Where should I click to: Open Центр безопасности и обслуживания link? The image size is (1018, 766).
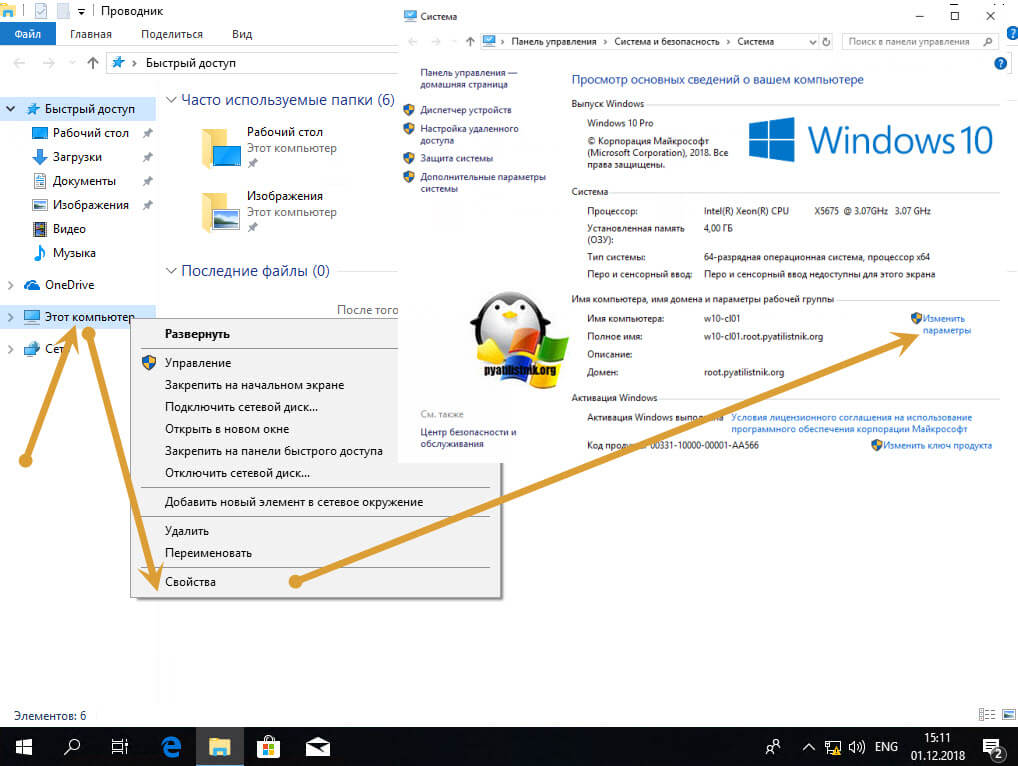point(467,438)
